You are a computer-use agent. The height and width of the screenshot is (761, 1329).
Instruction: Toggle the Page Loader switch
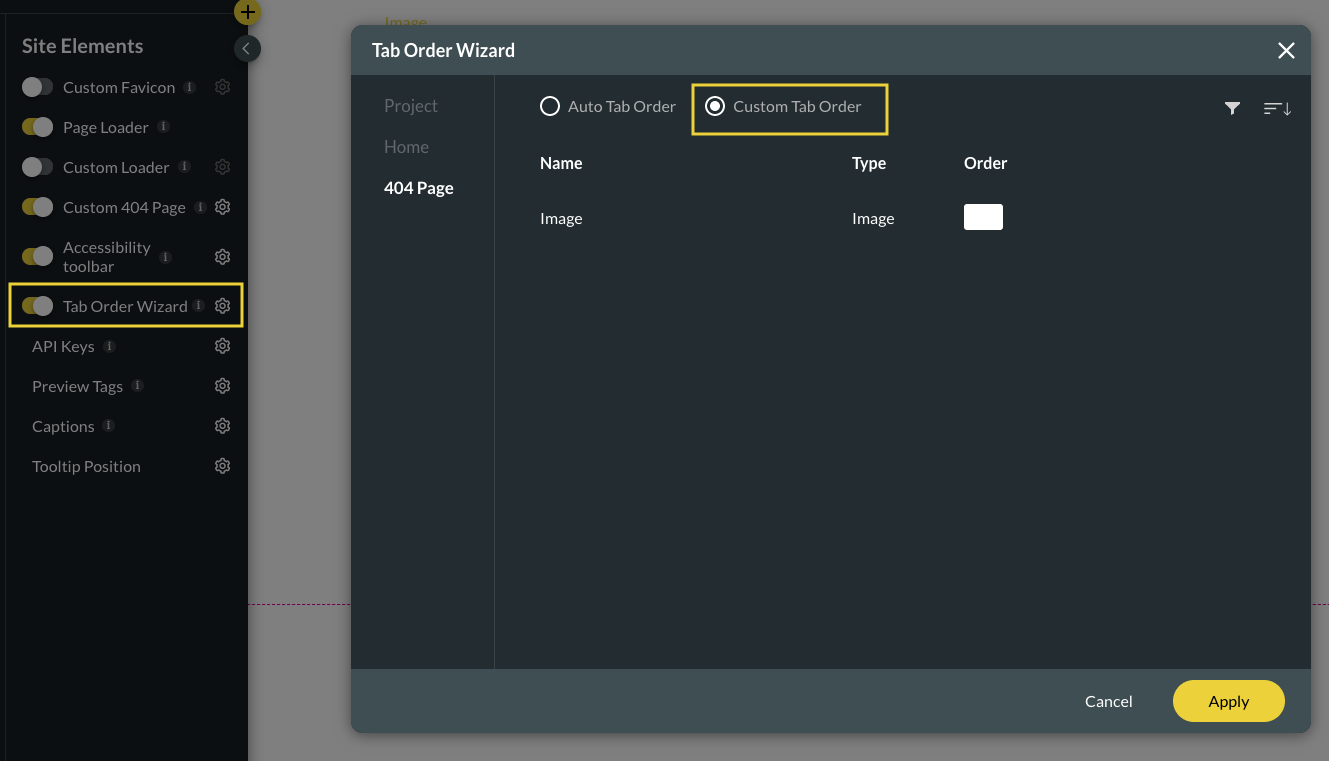pos(37,127)
